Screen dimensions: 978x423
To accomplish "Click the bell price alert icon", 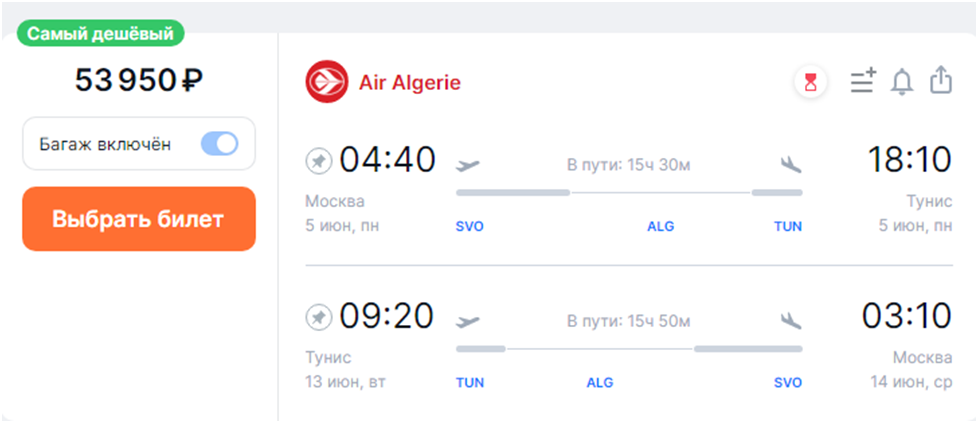I will pyautogui.click(x=902, y=82).
